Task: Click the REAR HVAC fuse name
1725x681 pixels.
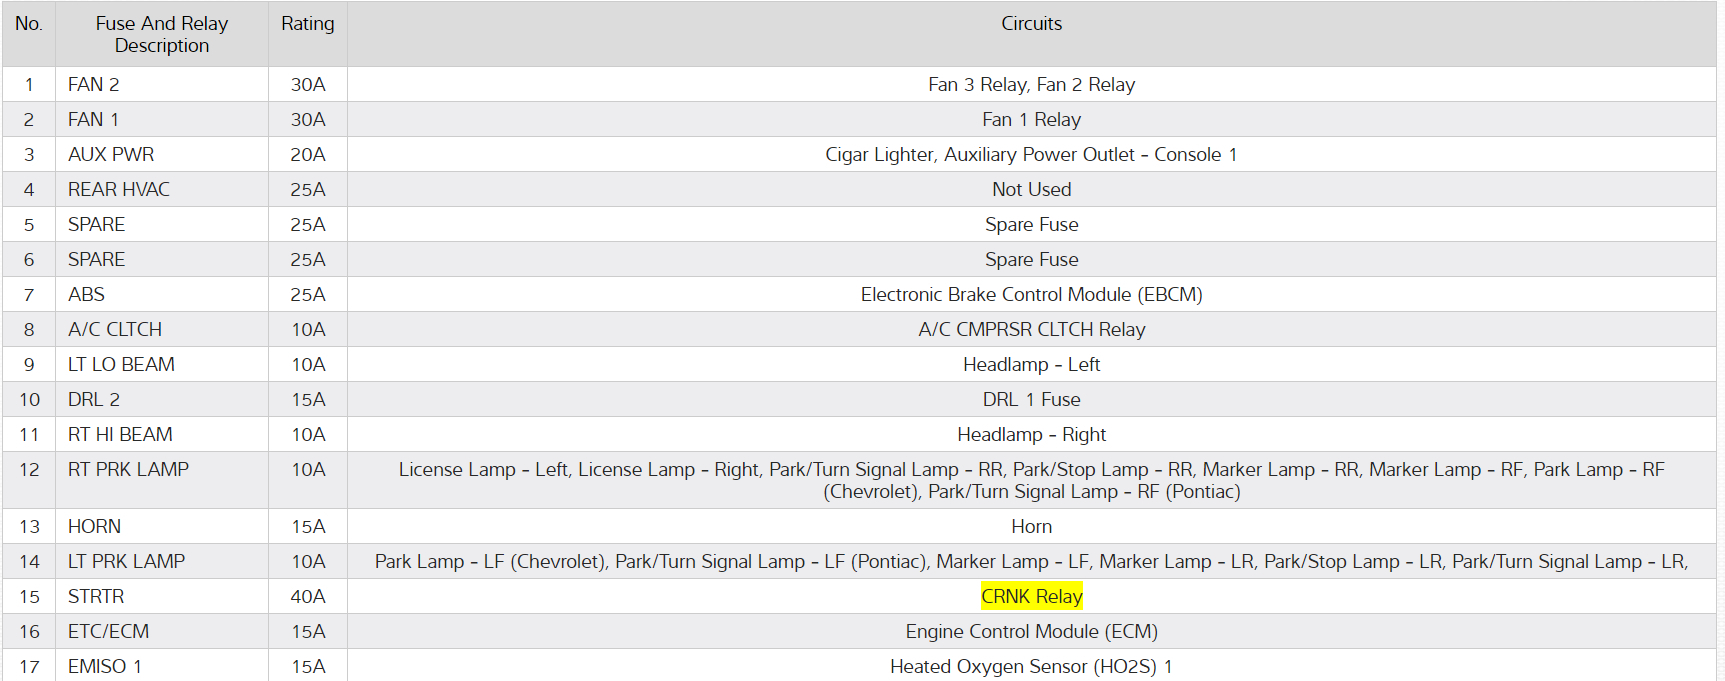Action: (x=119, y=189)
